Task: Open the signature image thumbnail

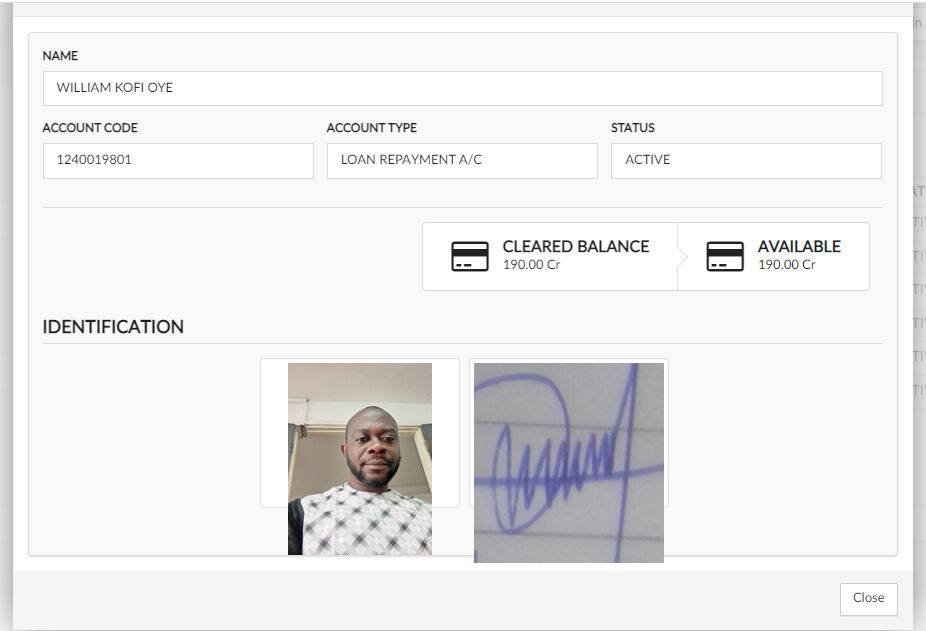Action: tap(569, 463)
